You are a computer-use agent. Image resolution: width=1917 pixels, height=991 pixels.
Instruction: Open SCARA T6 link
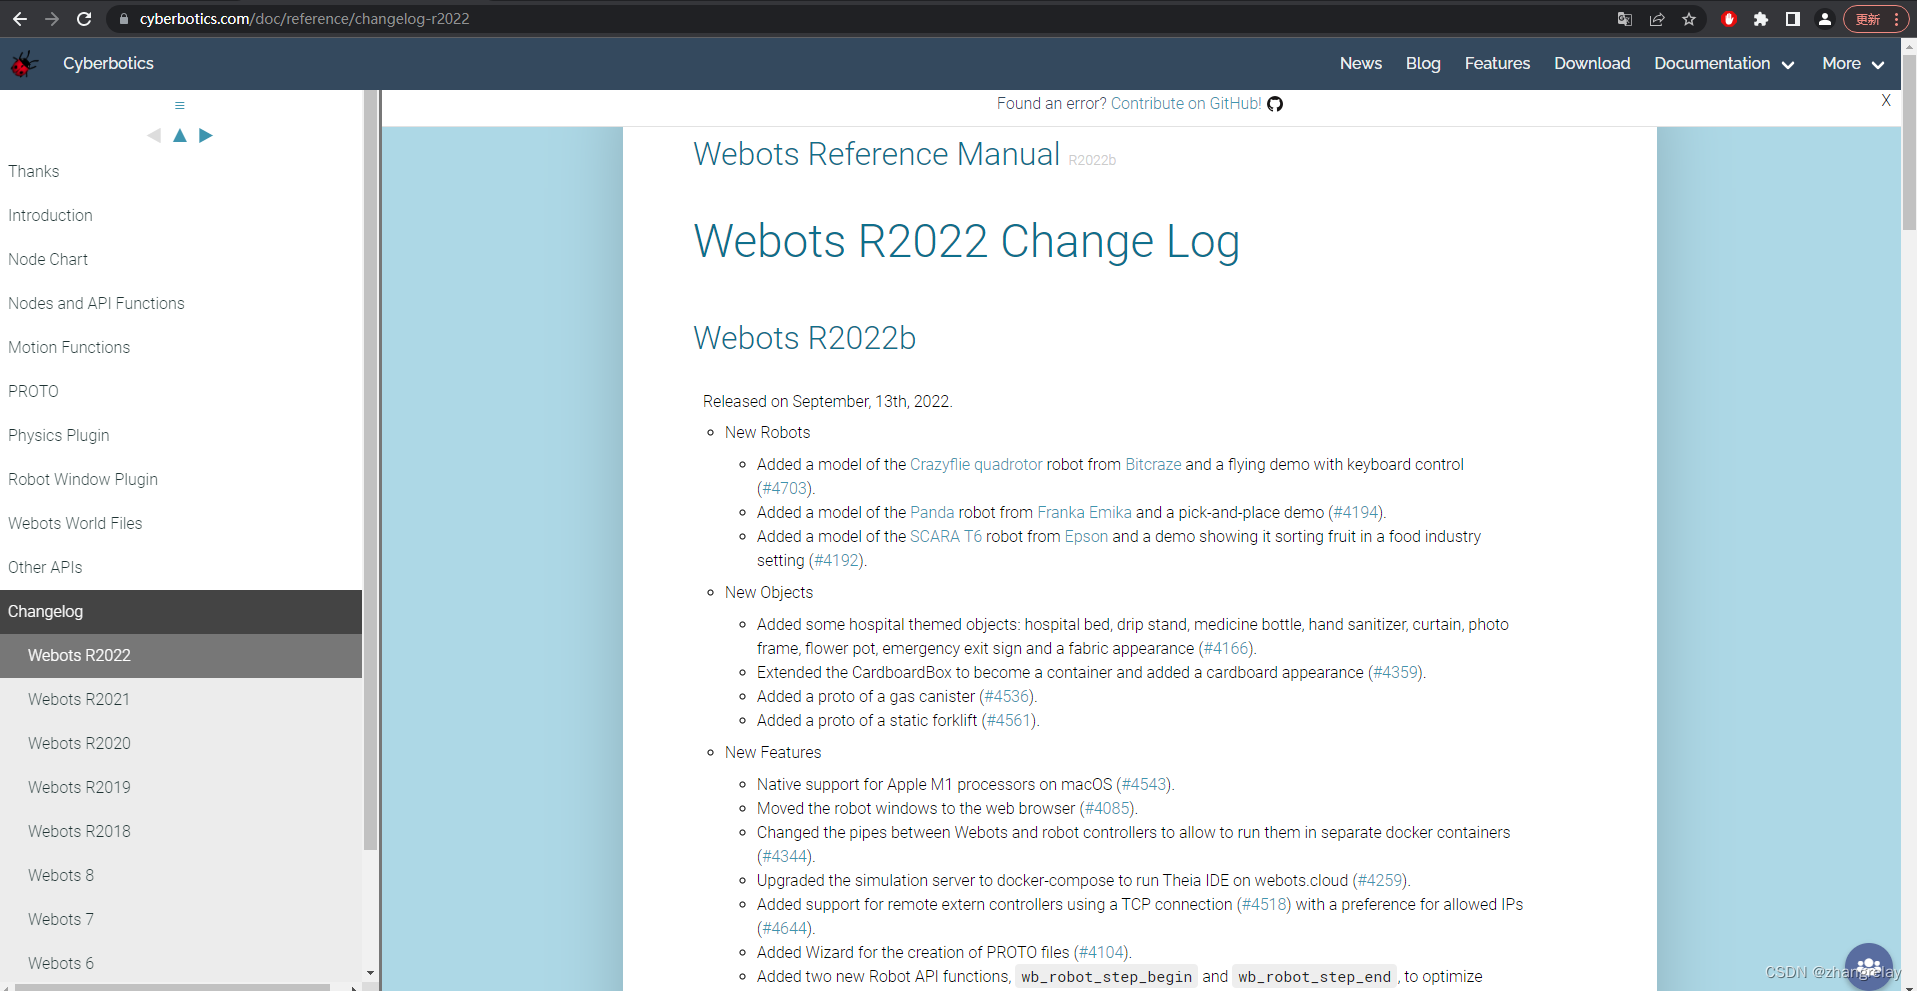point(946,536)
